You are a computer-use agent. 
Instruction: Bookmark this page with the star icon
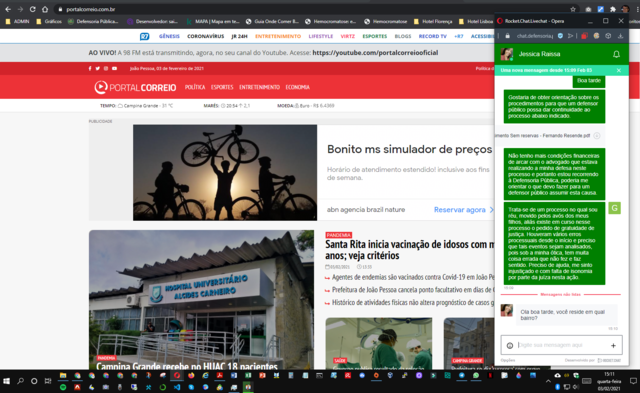(x=573, y=9)
